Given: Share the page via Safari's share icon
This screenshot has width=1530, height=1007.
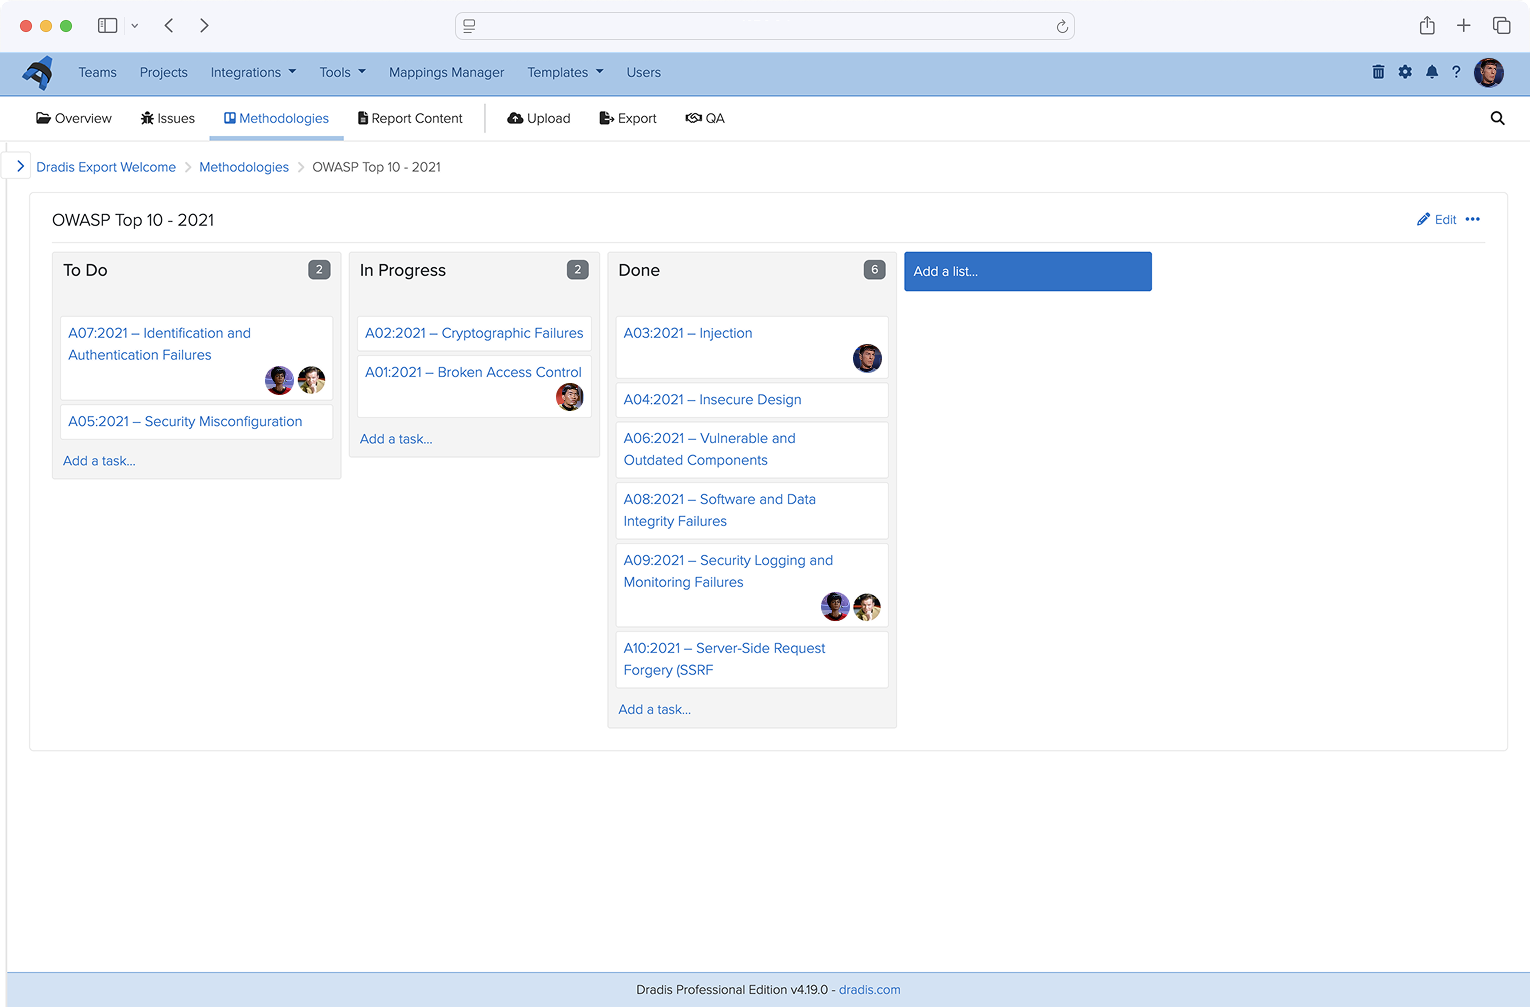Looking at the screenshot, I should click(1427, 25).
